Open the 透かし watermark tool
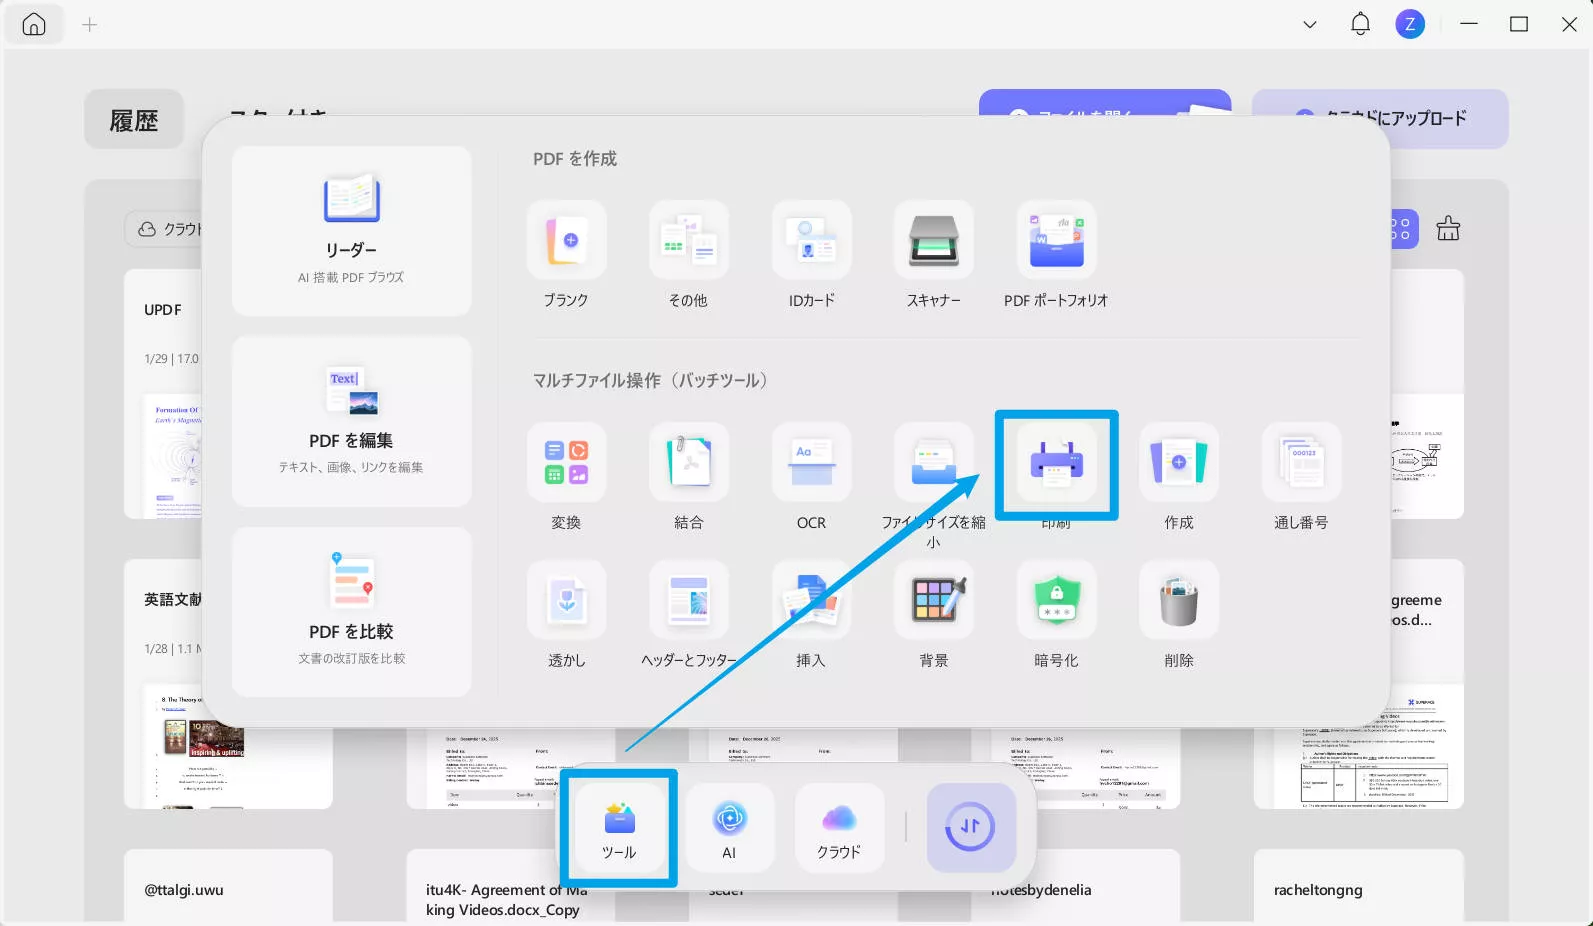The width and height of the screenshot is (1593, 926). (566, 600)
